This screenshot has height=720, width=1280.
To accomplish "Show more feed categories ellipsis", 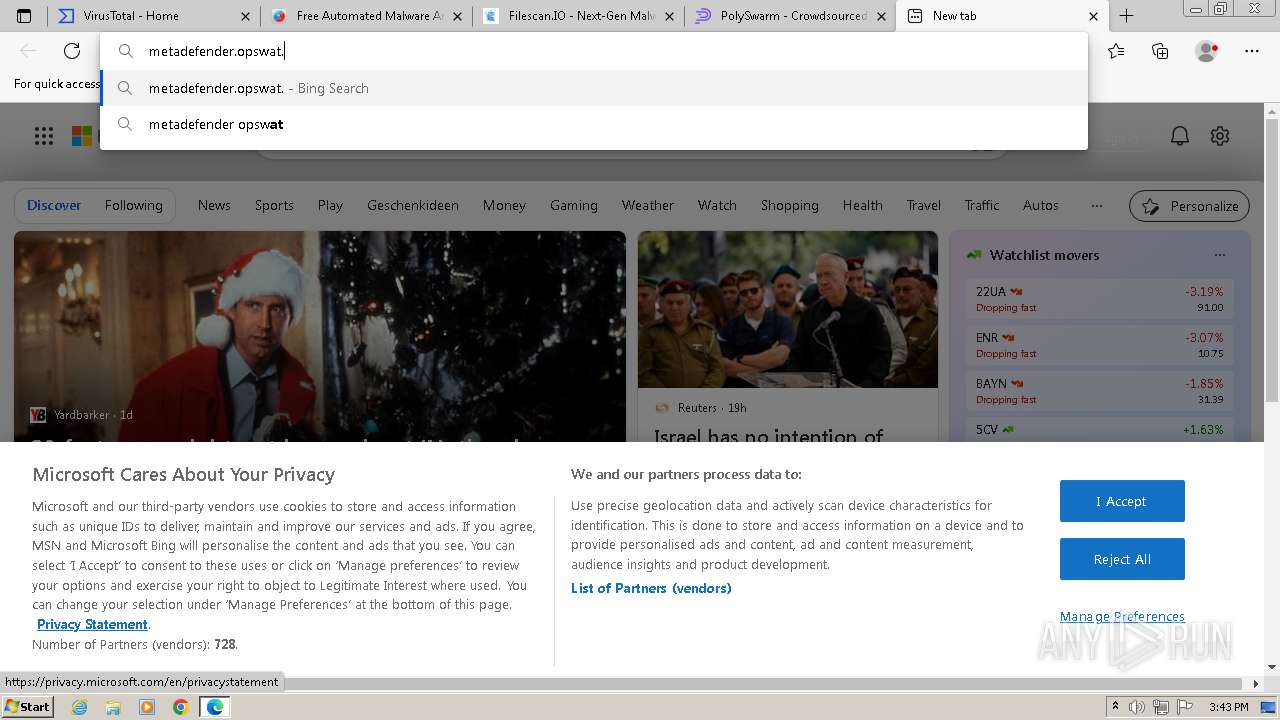I will click(x=1097, y=205).
